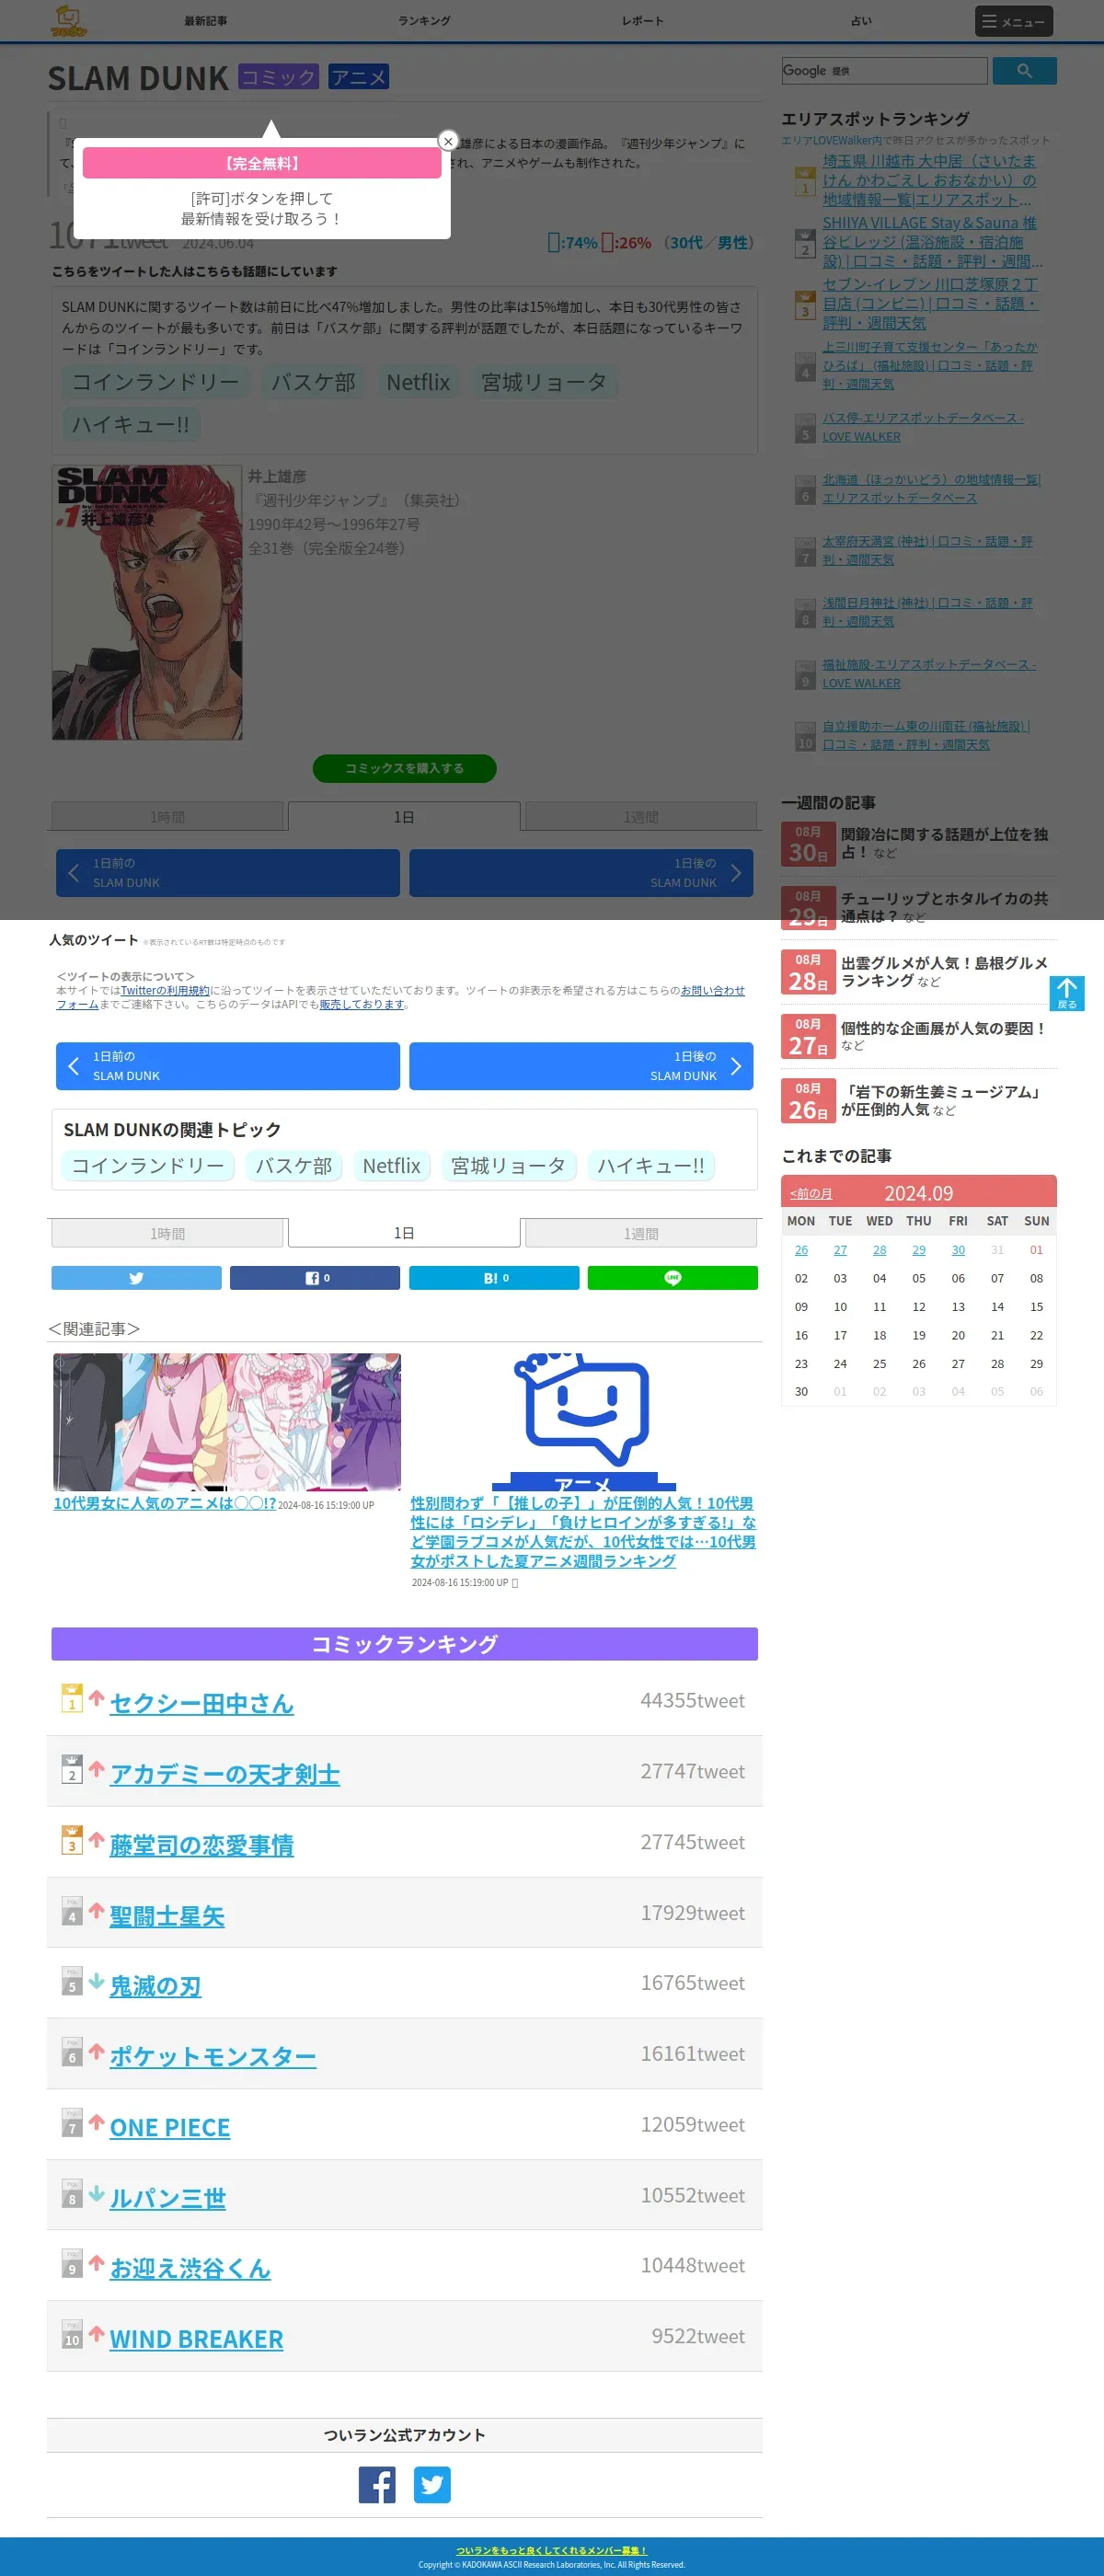Click コミックスを購入する green button
Image resolution: width=1104 pixels, height=2576 pixels.
click(404, 768)
